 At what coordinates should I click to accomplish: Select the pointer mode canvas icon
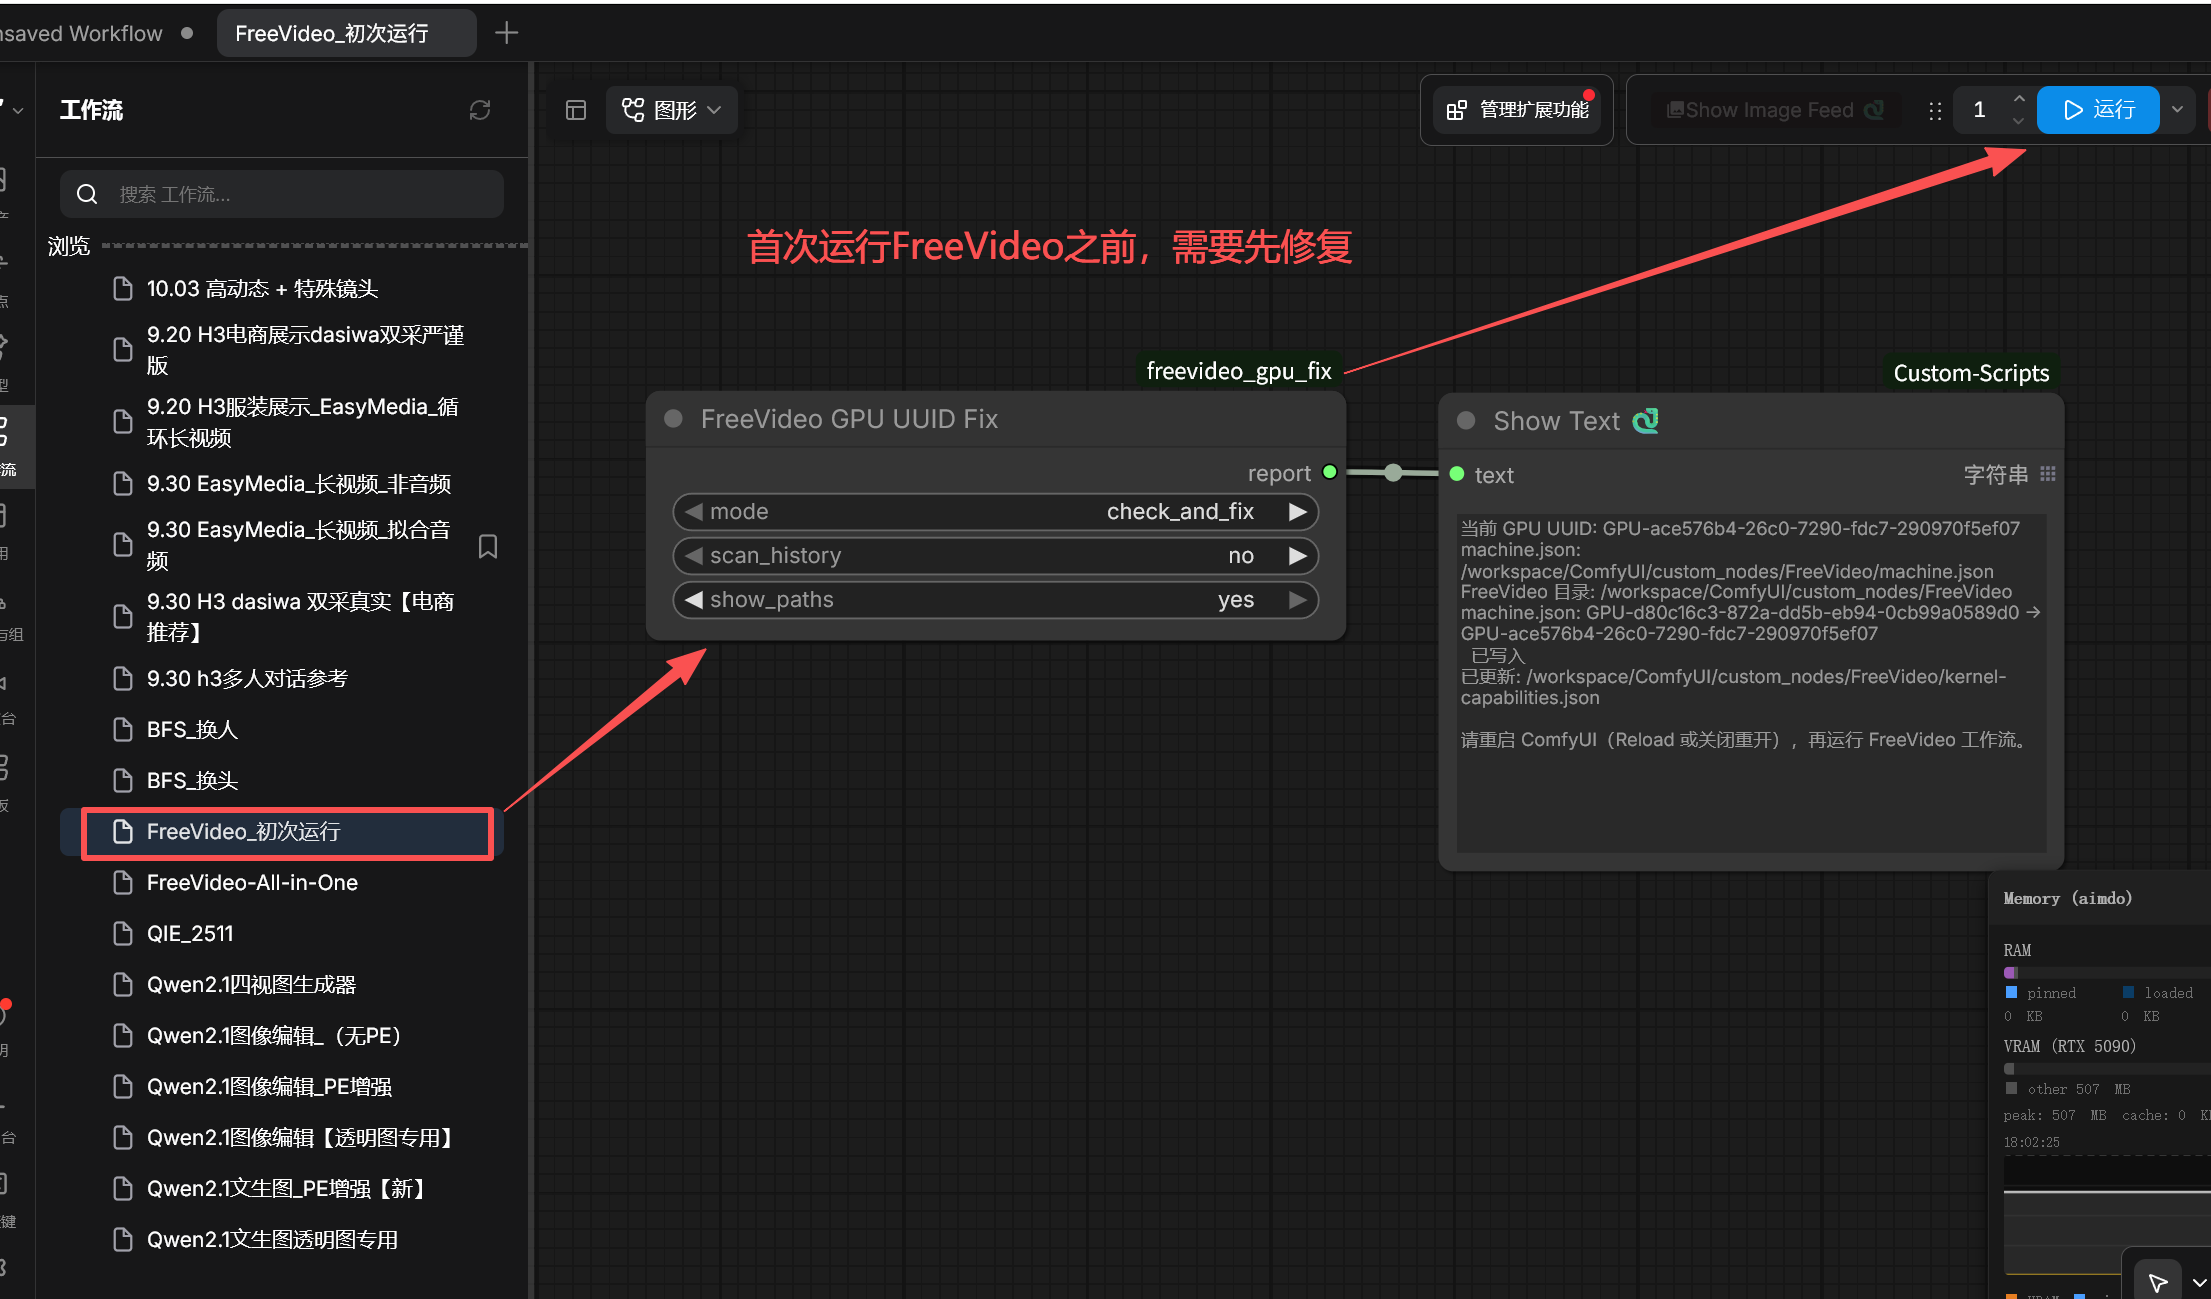click(x=2158, y=1282)
